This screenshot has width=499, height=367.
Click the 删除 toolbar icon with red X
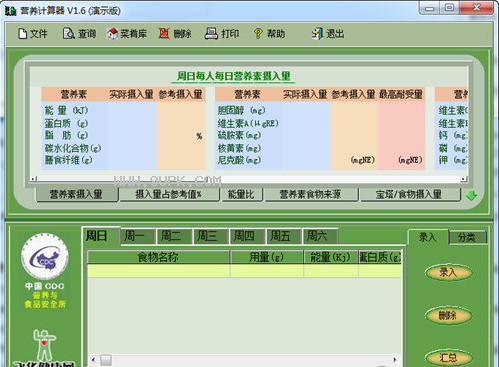[164, 34]
